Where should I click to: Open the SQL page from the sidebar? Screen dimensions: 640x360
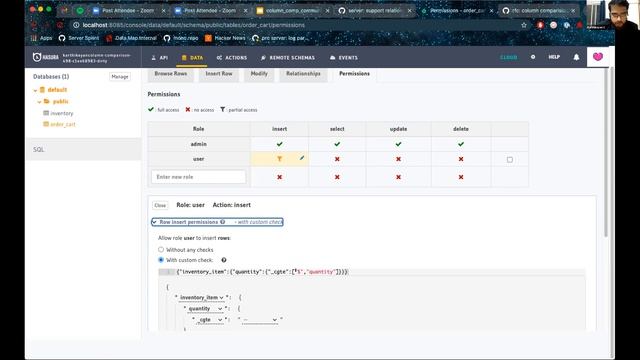click(84, 149)
